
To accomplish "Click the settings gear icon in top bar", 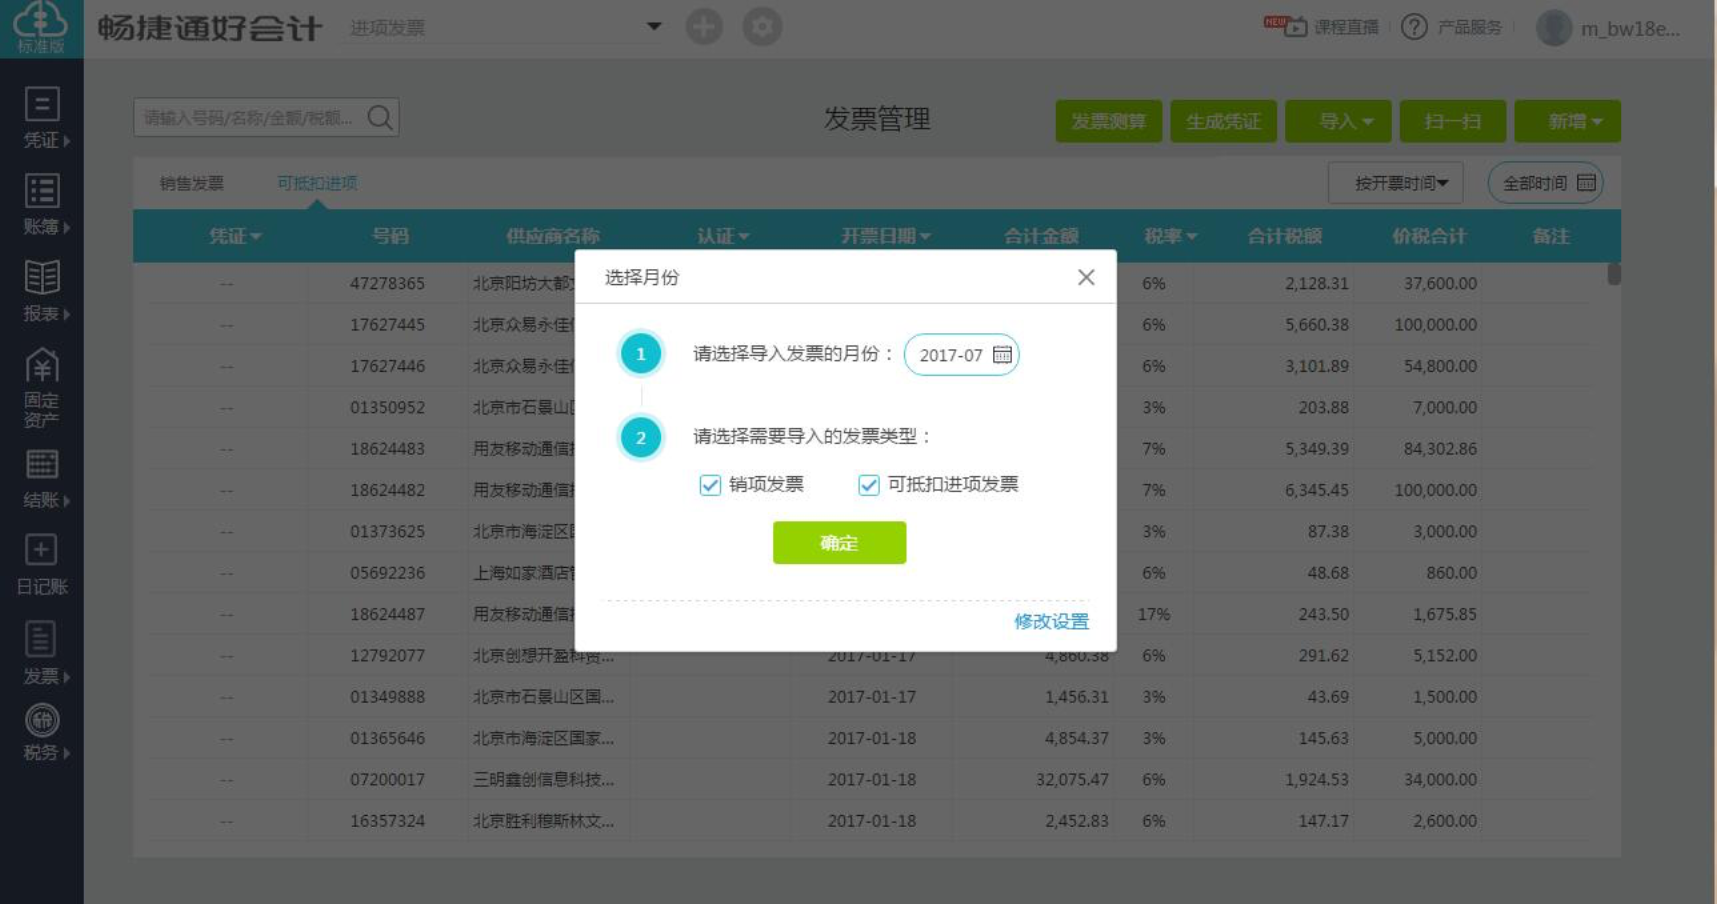I will click(761, 27).
